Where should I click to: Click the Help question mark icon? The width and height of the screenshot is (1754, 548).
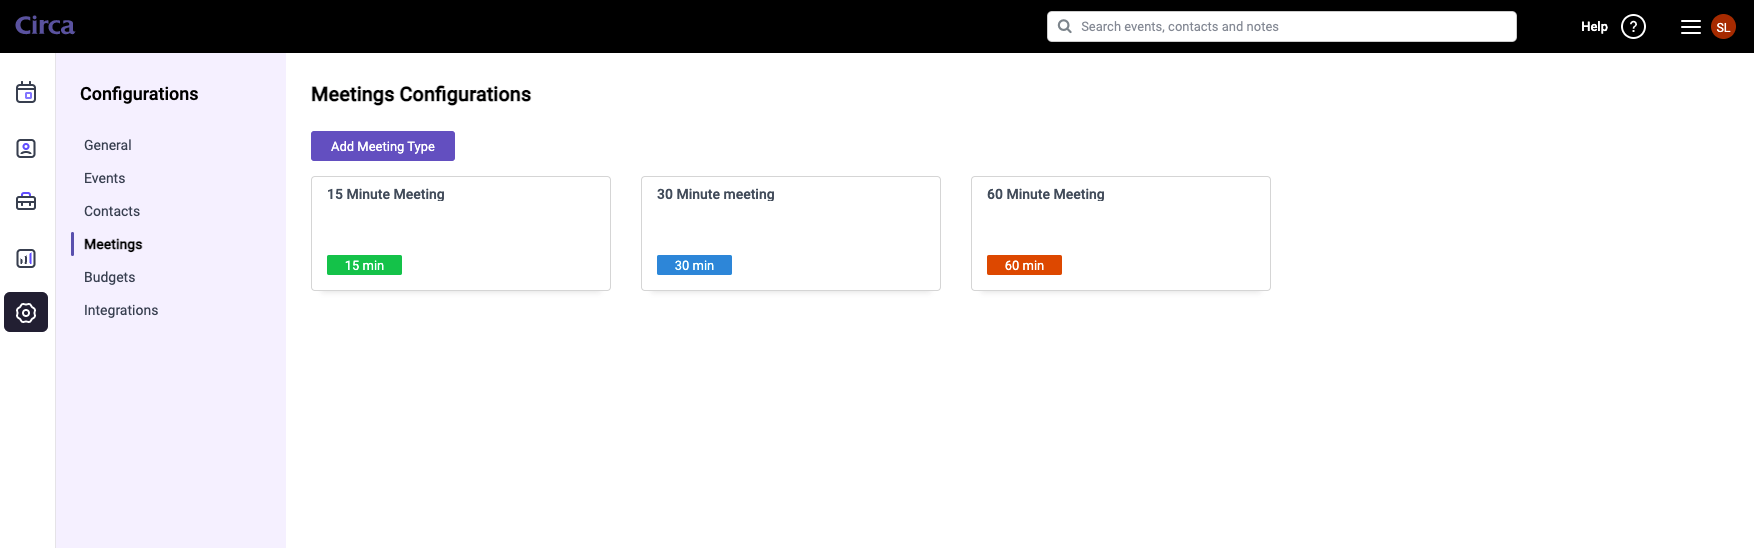1633,27
